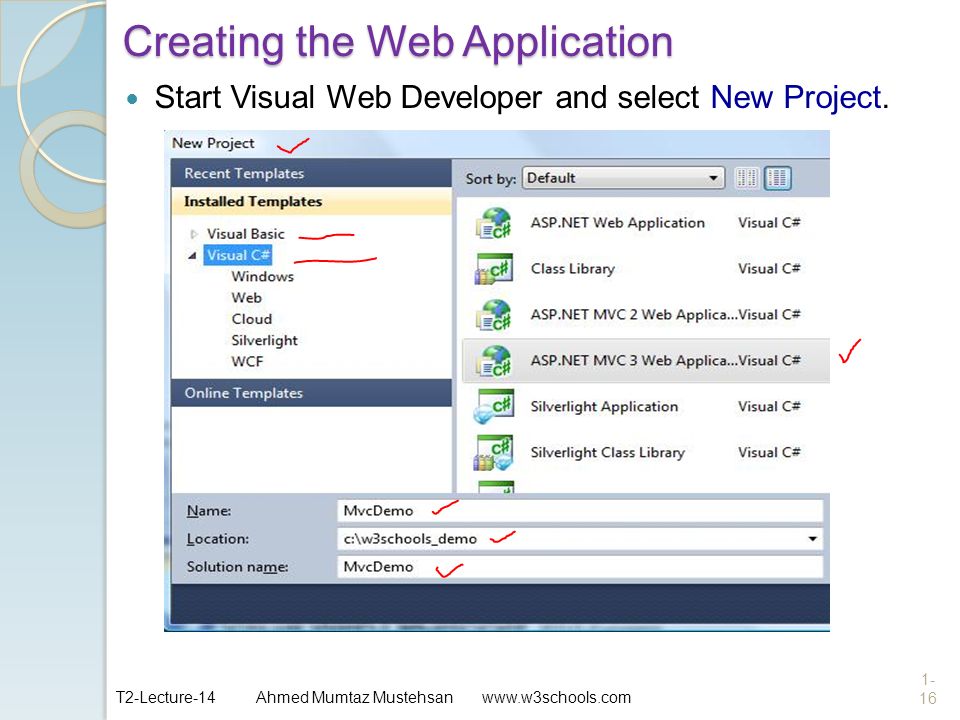Image resolution: width=960 pixels, height=720 pixels.
Task: Select Silverlight under Visual C#
Action: pos(264,341)
